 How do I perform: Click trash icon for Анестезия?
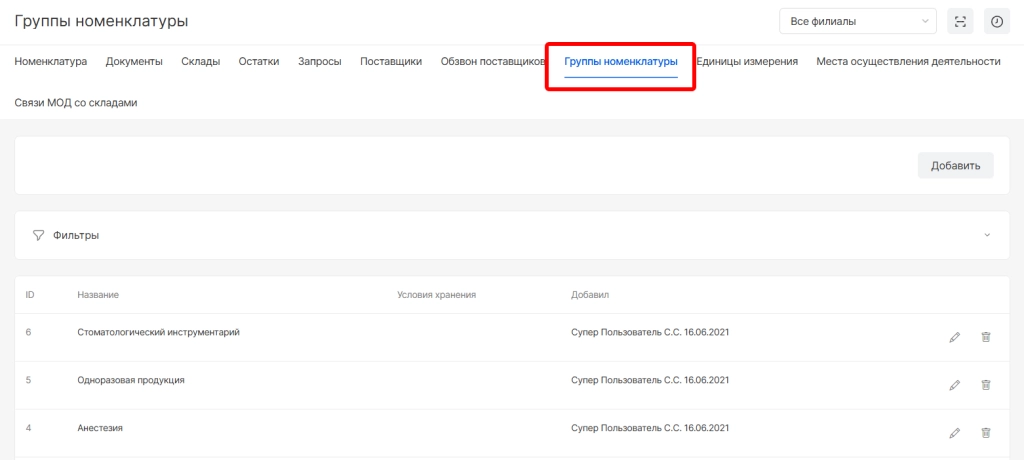click(x=985, y=433)
